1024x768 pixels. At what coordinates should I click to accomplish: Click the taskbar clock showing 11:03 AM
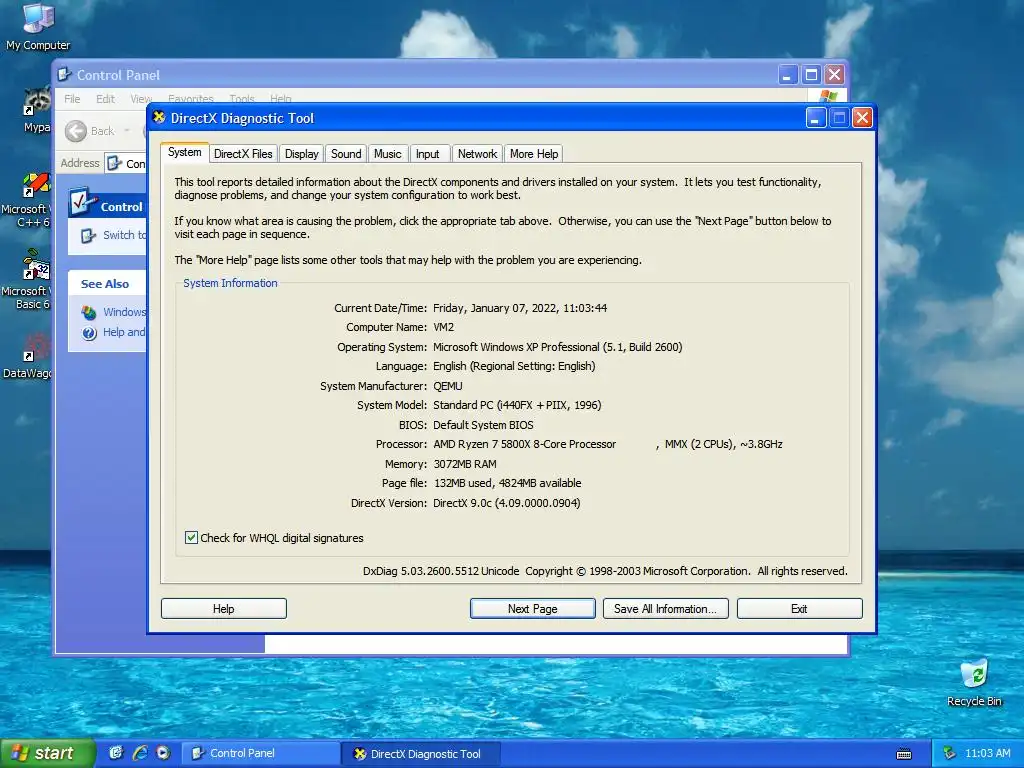tap(987, 753)
